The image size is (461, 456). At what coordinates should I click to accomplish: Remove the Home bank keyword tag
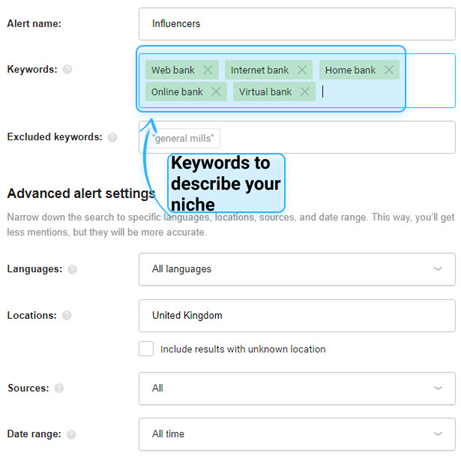pos(389,70)
